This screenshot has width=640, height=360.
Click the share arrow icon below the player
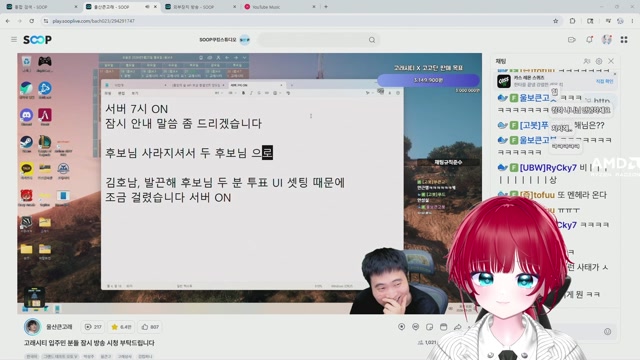(x=458, y=327)
